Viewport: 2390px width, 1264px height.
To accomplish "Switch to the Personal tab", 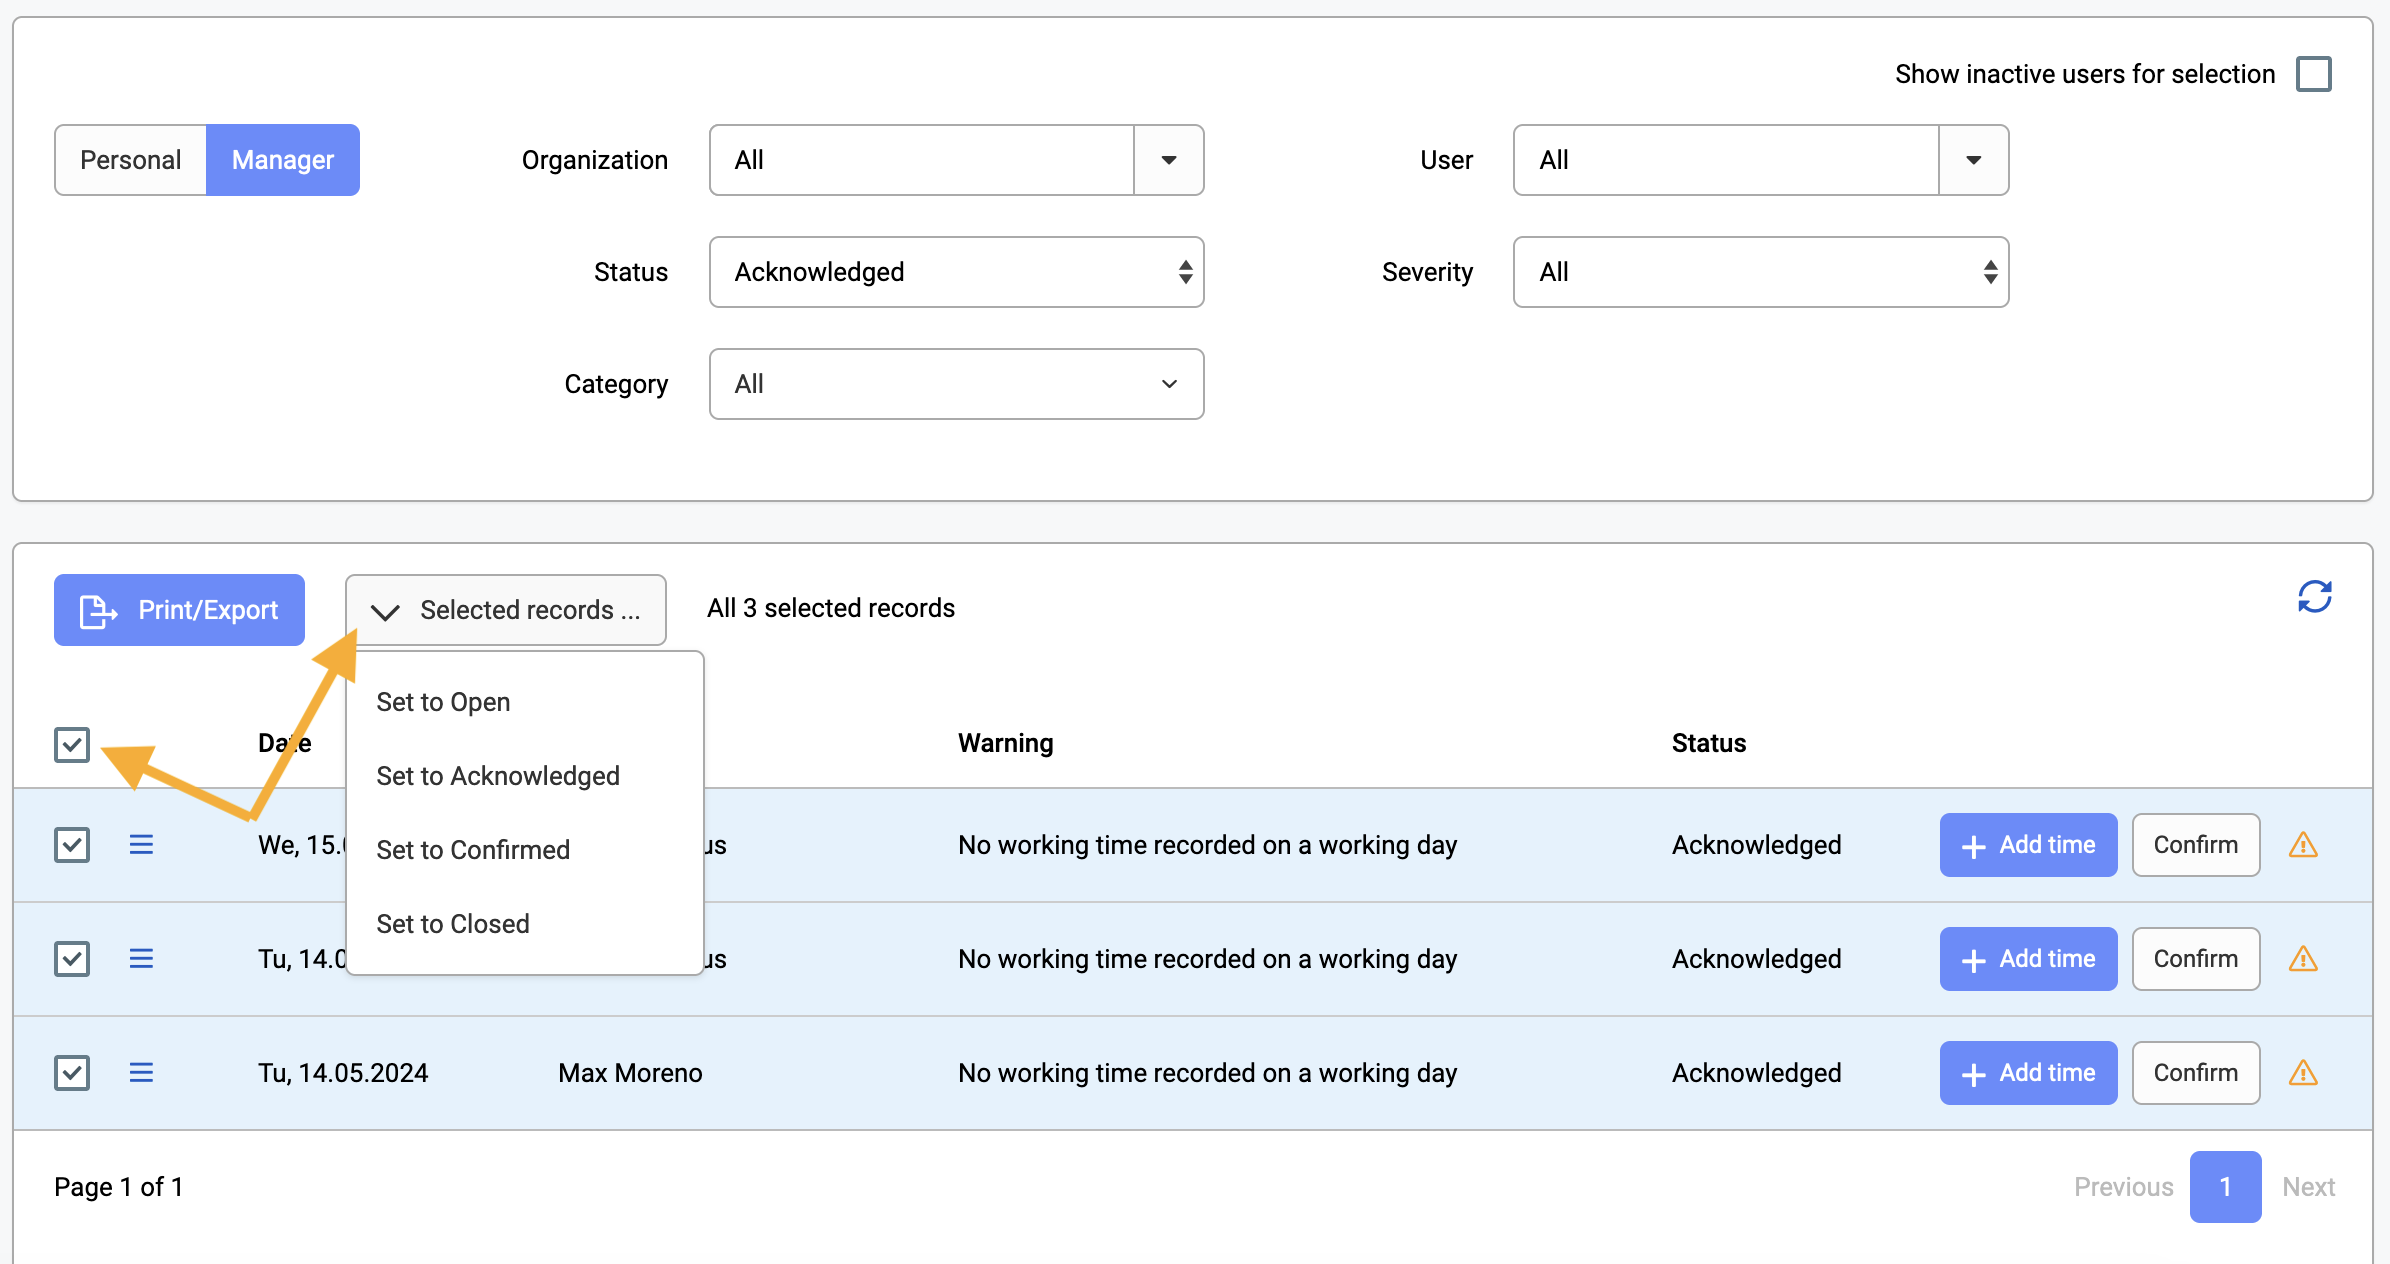I will tap(131, 160).
